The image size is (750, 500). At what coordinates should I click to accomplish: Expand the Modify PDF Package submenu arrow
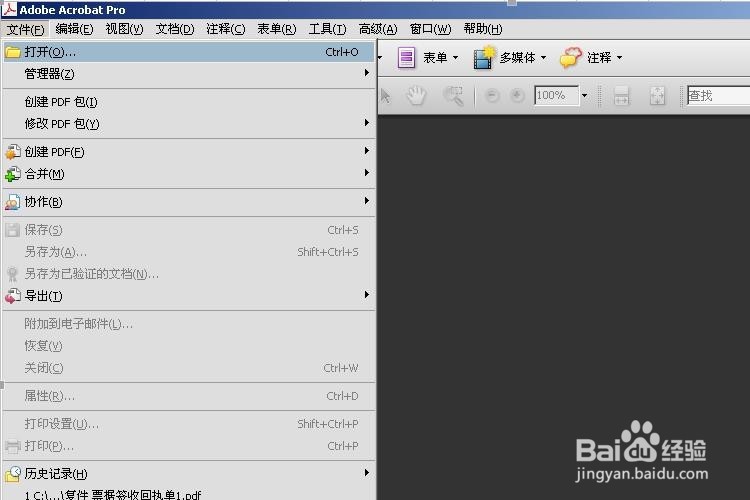(366, 123)
